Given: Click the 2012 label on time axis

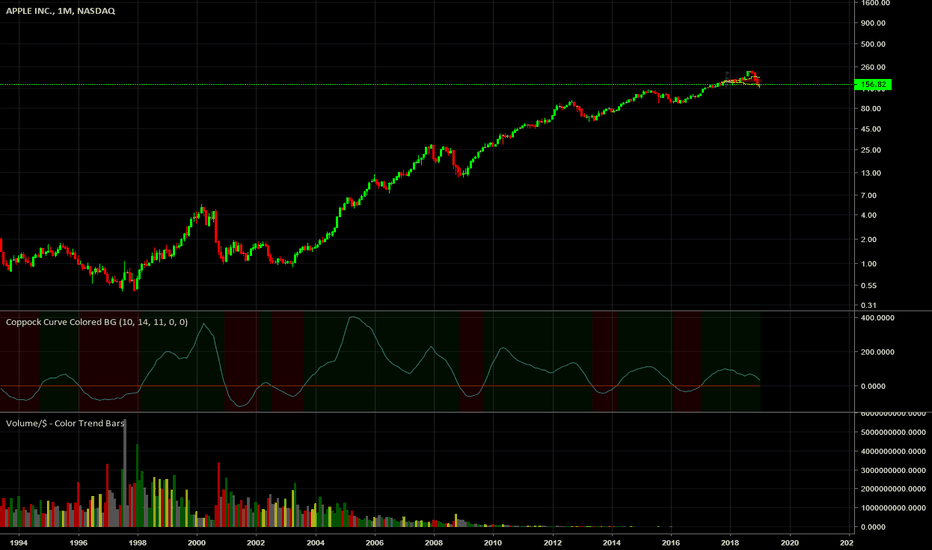Looking at the screenshot, I should tap(552, 543).
